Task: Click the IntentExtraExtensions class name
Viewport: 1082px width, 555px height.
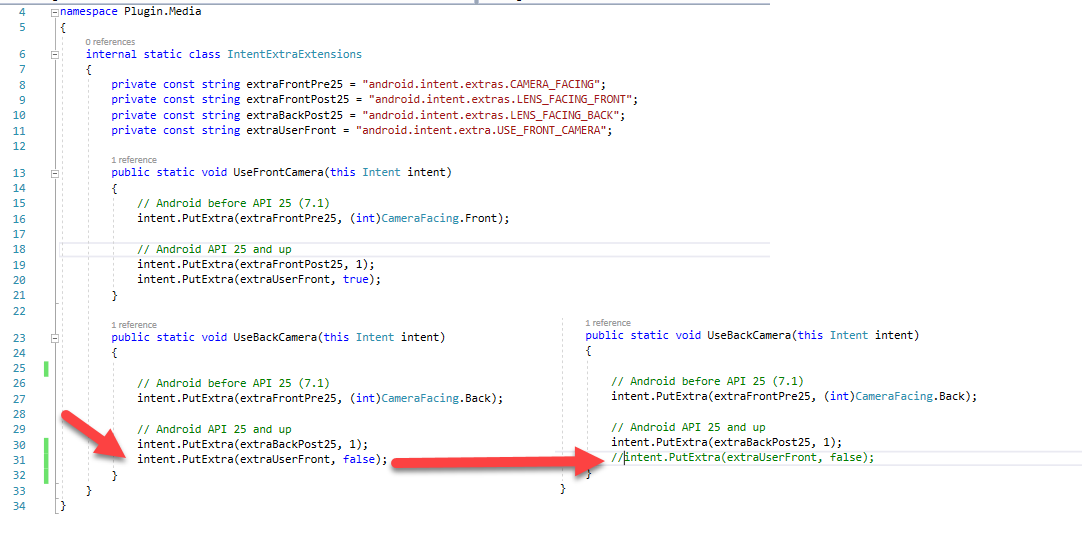Action: (294, 54)
